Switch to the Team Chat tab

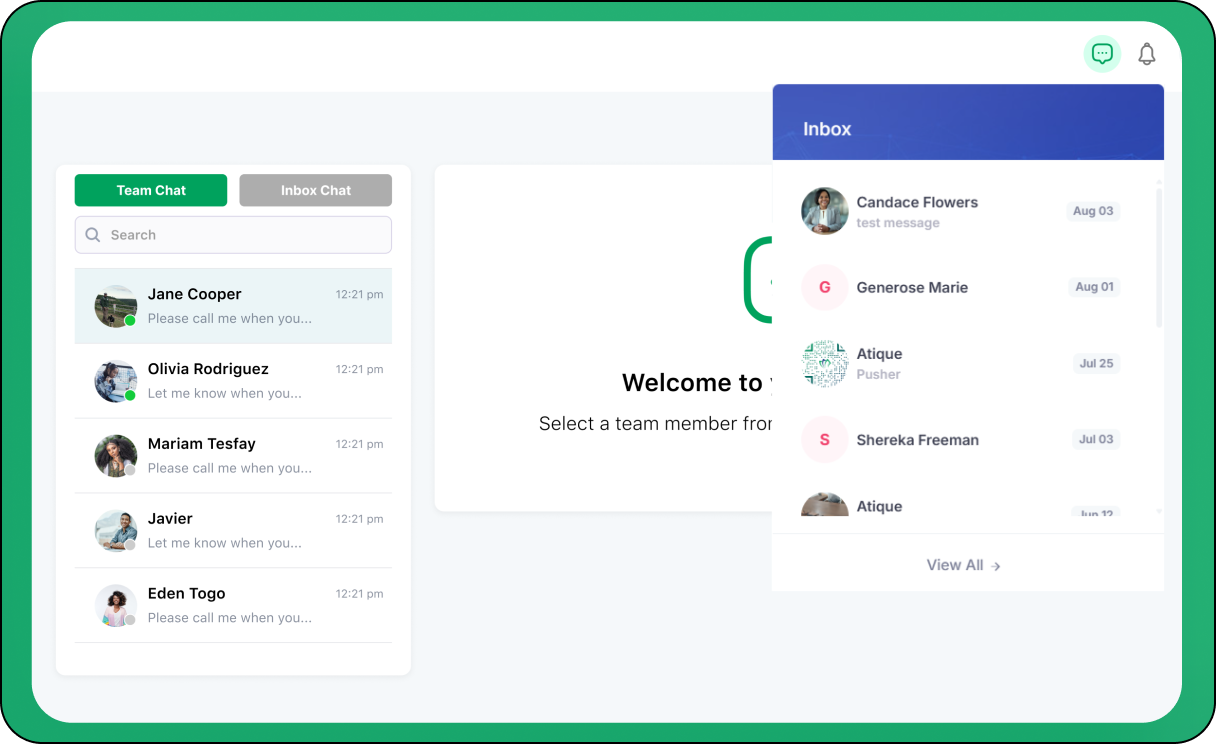pyautogui.click(x=151, y=190)
